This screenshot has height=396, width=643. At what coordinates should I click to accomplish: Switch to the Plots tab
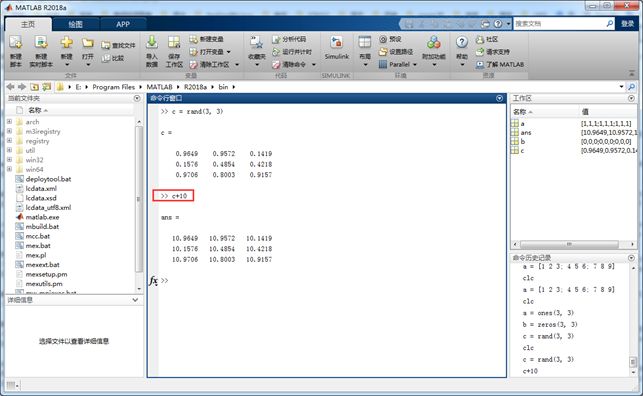tap(75, 25)
